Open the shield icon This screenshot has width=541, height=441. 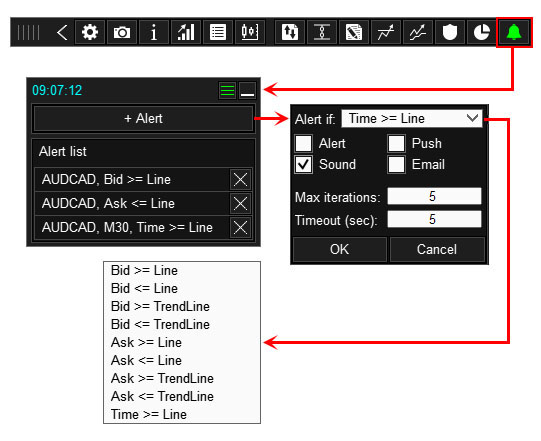point(450,32)
